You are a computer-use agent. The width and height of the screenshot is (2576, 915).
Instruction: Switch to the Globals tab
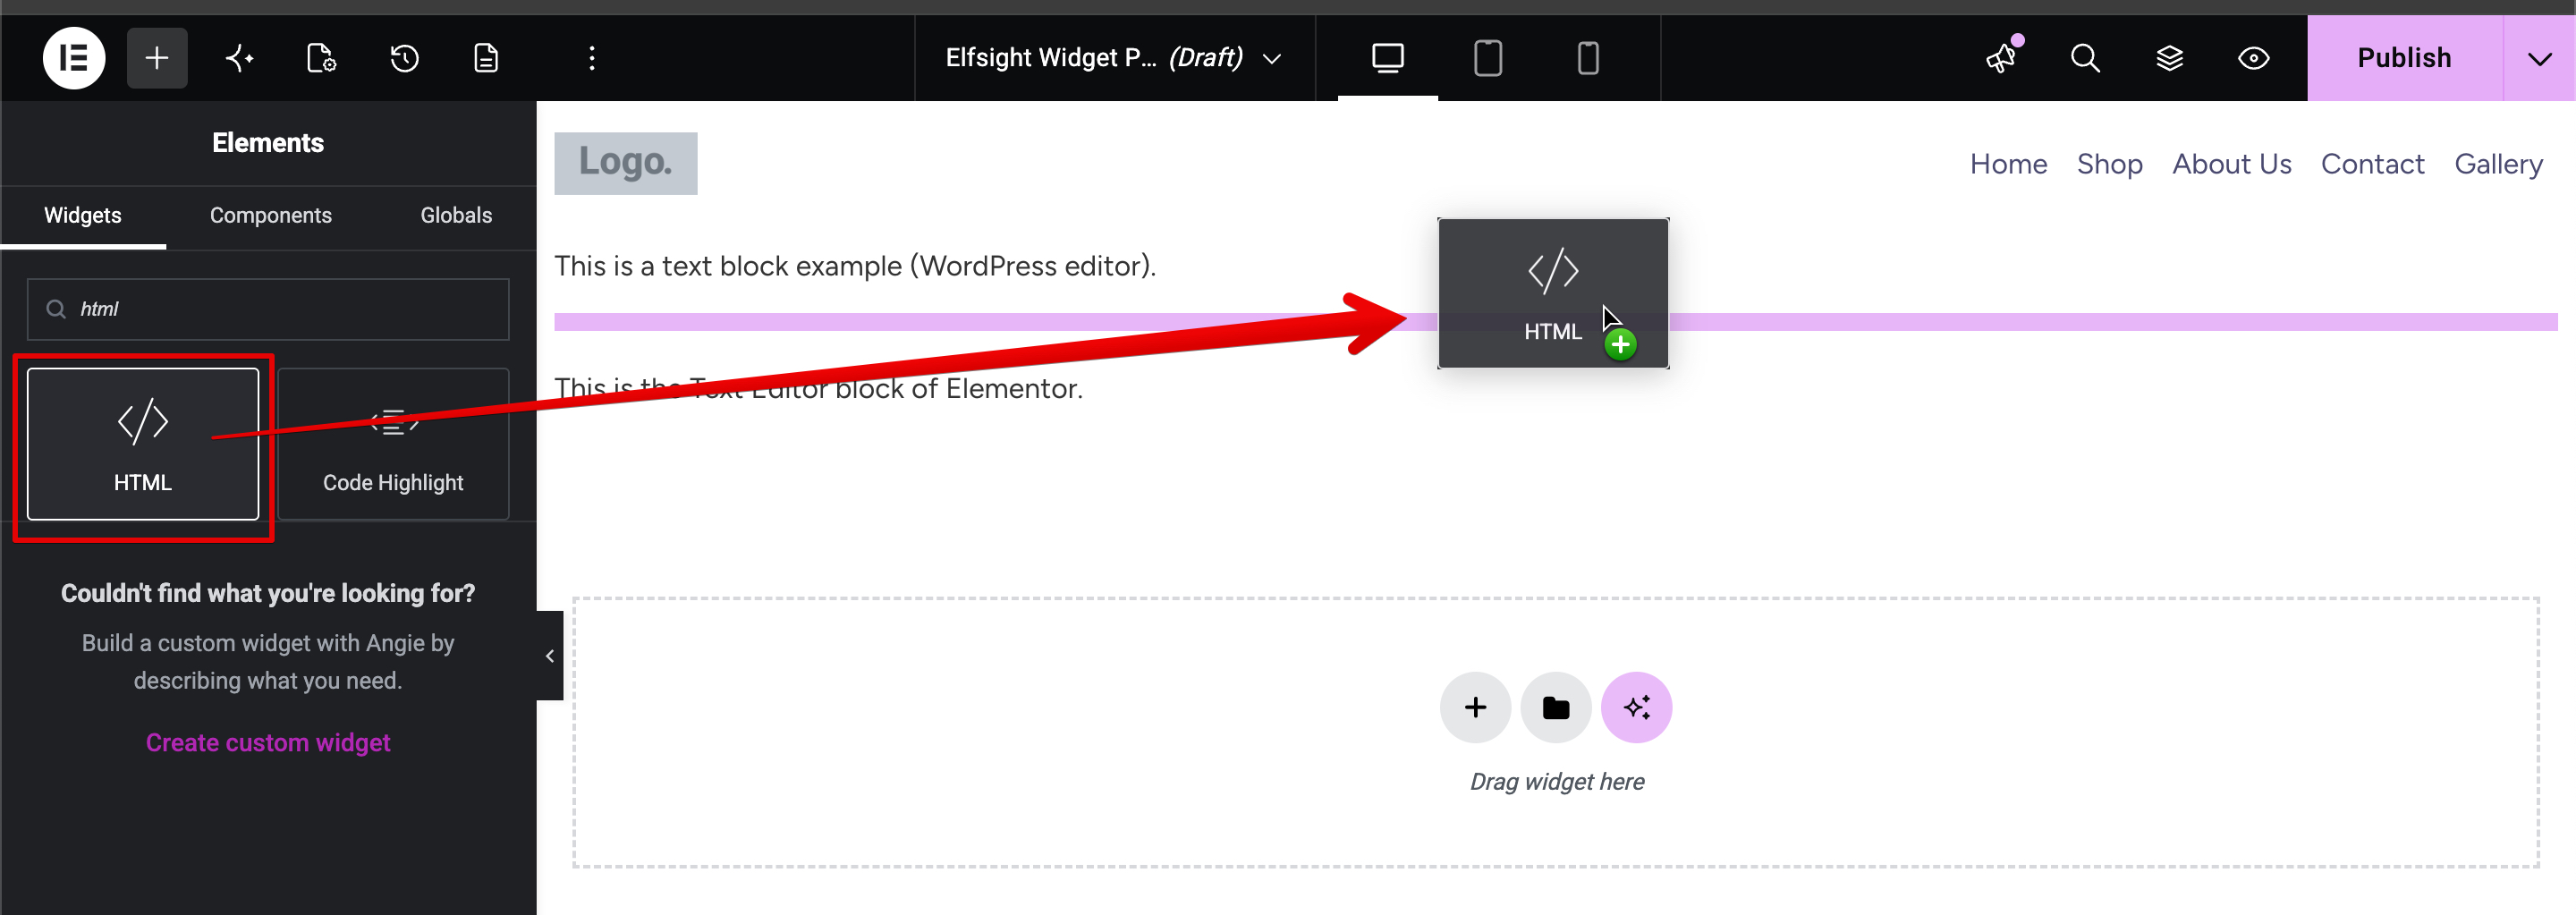click(456, 215)
